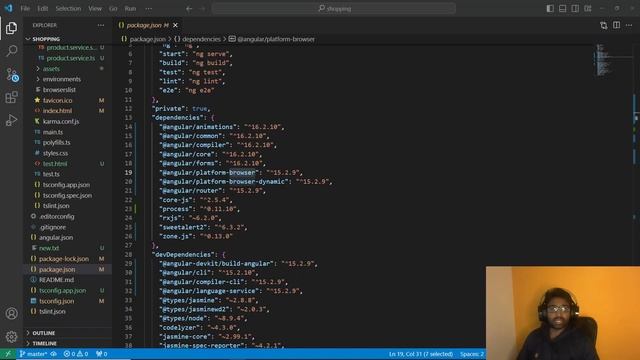The image size is (640, 360).
Task: Open .gitignore file
Action: coord(67,227)
